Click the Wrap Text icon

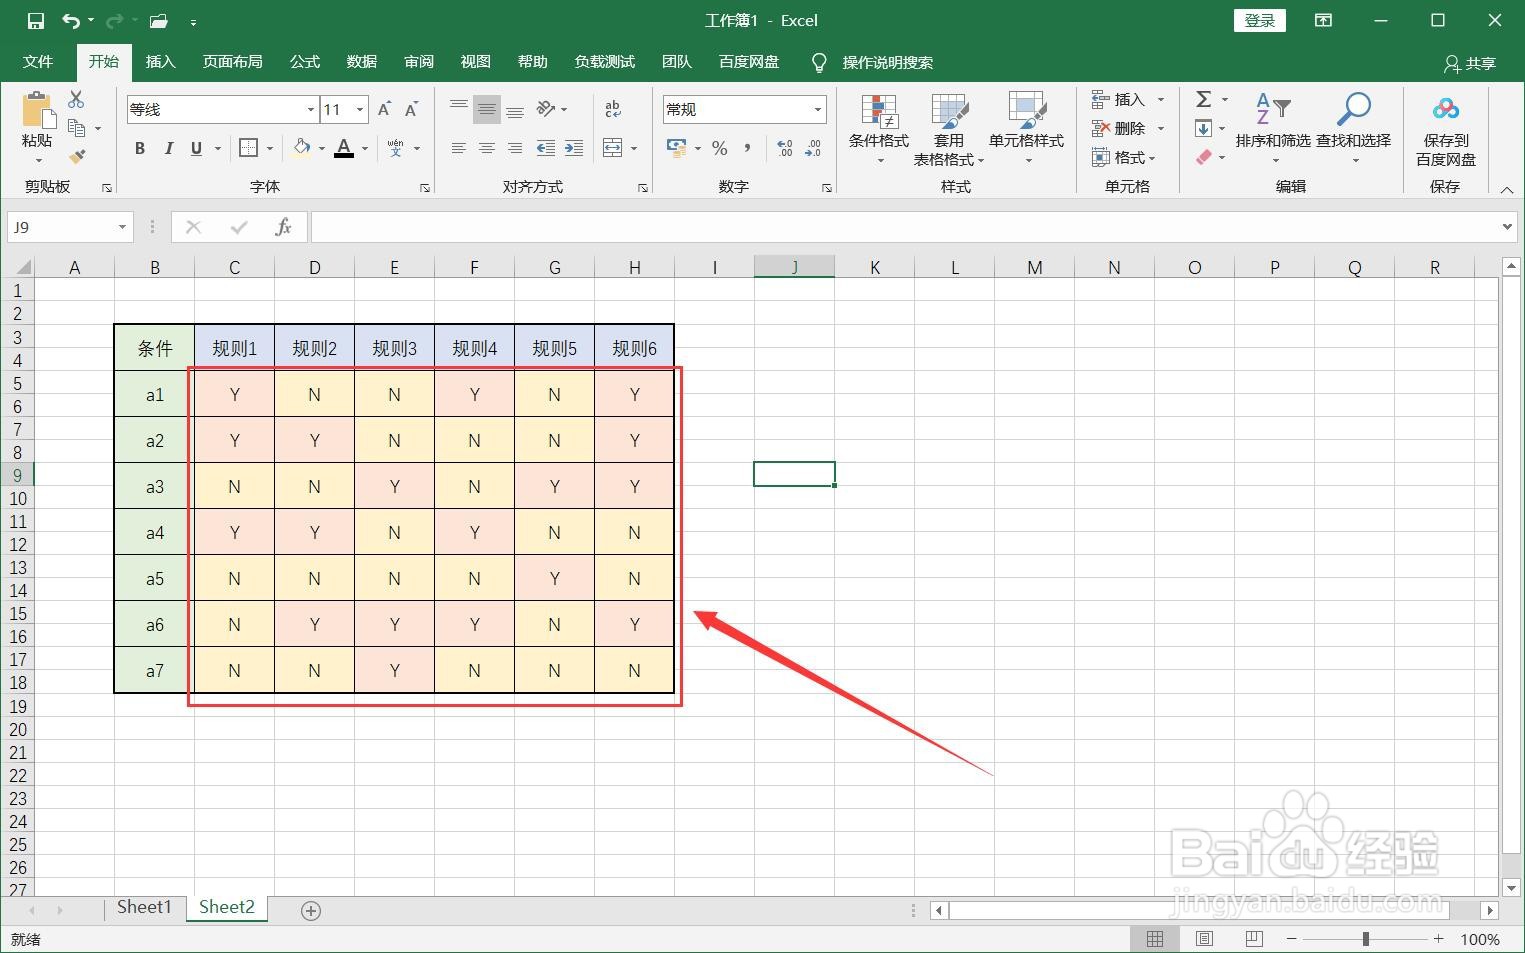click(613, 109)
